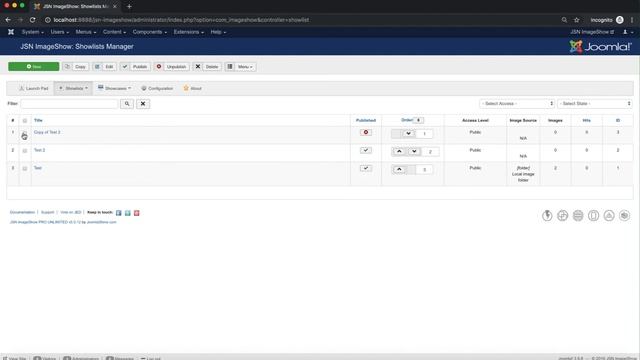Open the JSN ImageShow site link
This screenshot has width=640, height=360.
point(592,32)
